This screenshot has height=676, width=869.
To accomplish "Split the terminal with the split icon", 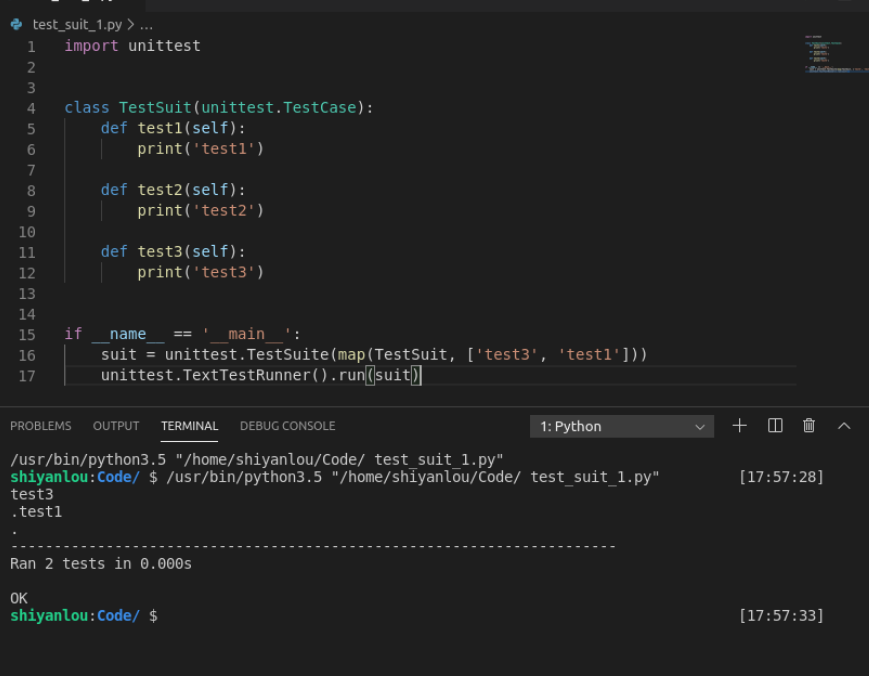I will (775, 426).
